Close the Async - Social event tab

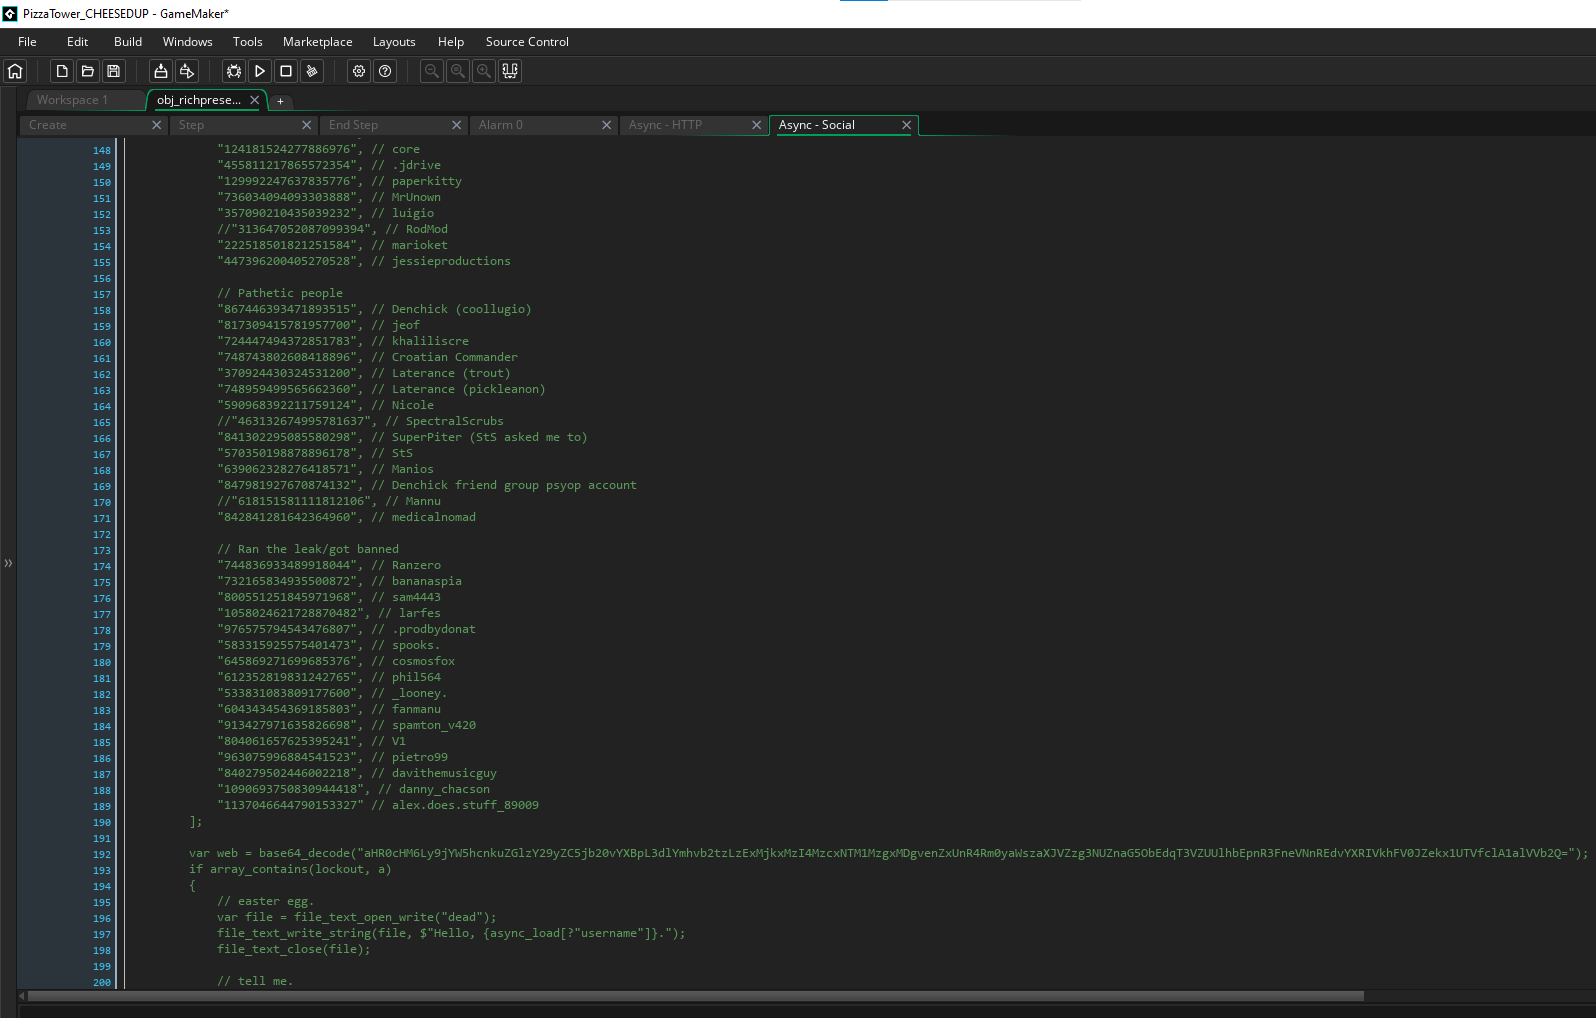906,125
